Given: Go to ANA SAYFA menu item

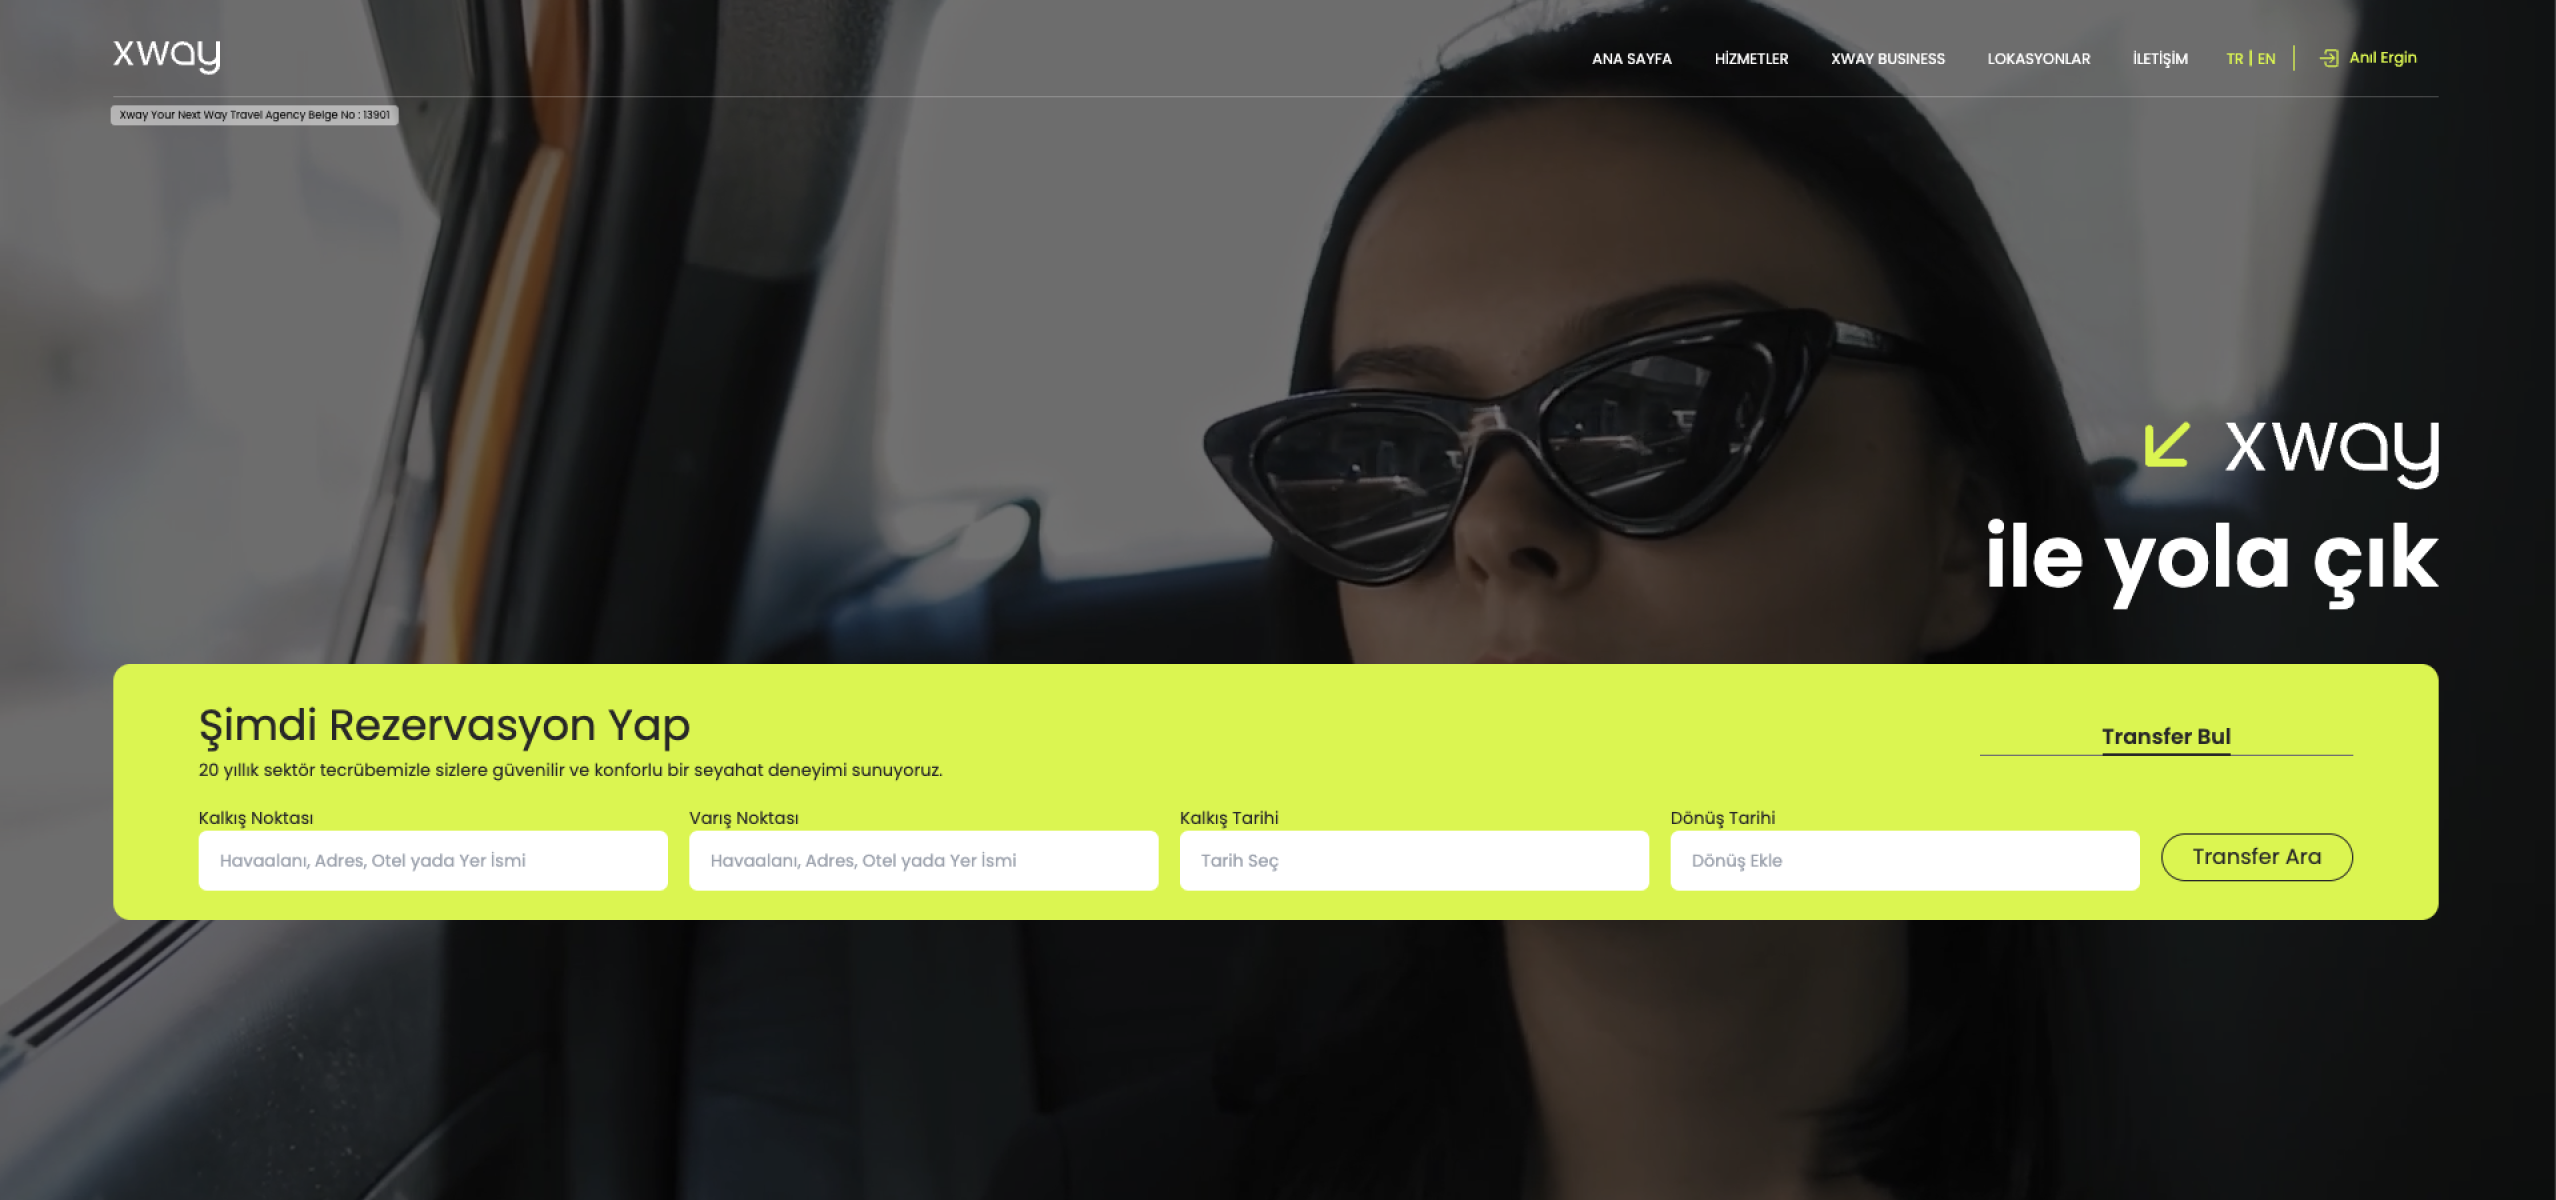Looking at the screenshot, I should tap(1631, 59).
